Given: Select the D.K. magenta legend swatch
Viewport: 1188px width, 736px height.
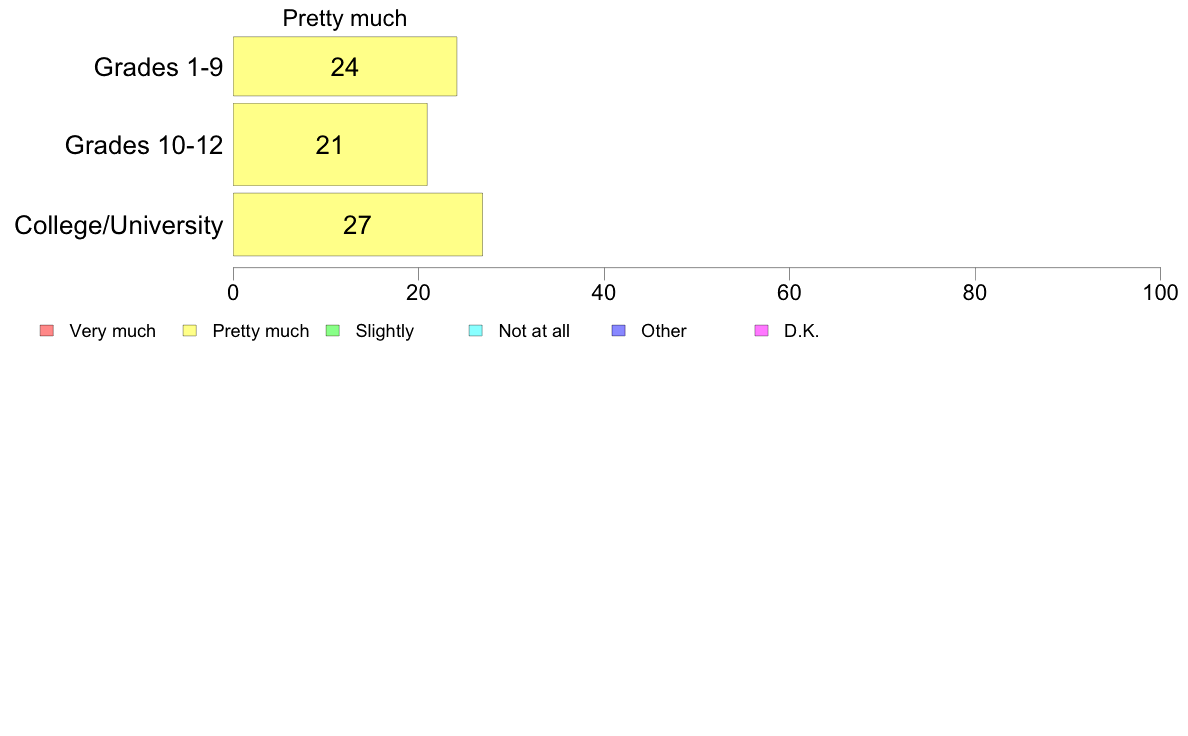Looking at the screenshot, I should 762,331.
